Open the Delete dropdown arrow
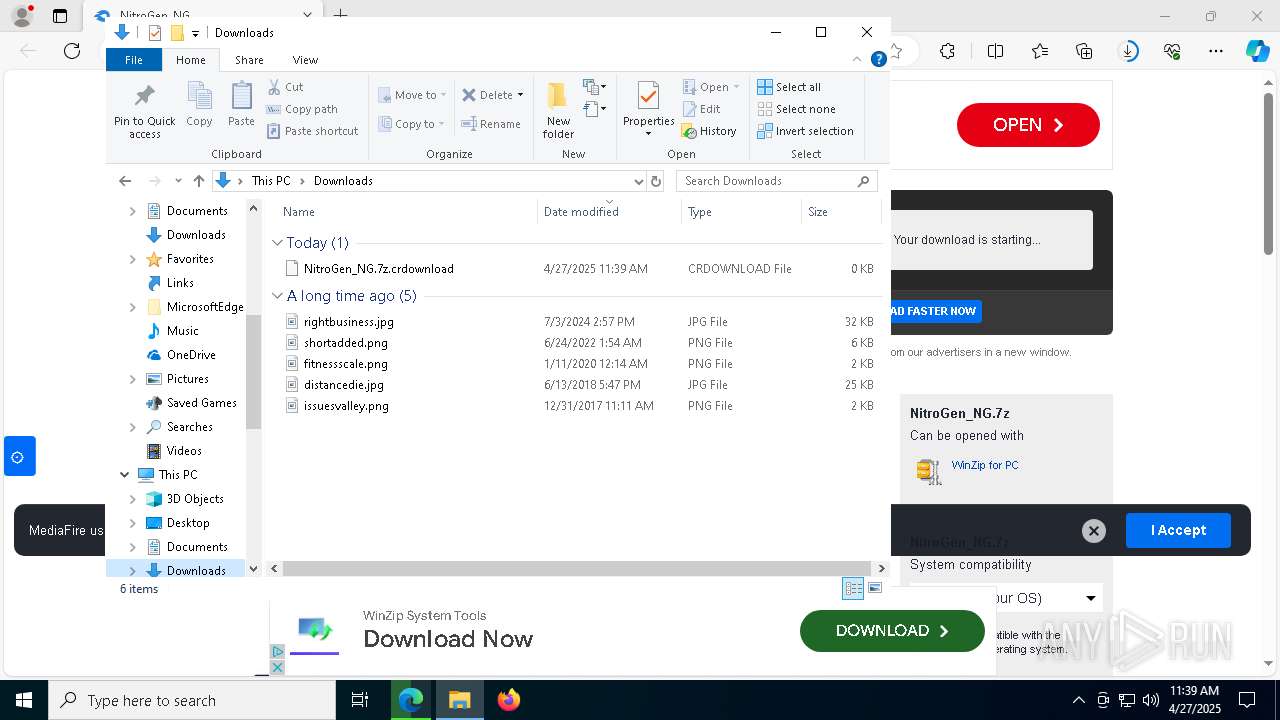The width and height of the screenshot is (1280, 720). pyautogui.click(x=520, y=95)
